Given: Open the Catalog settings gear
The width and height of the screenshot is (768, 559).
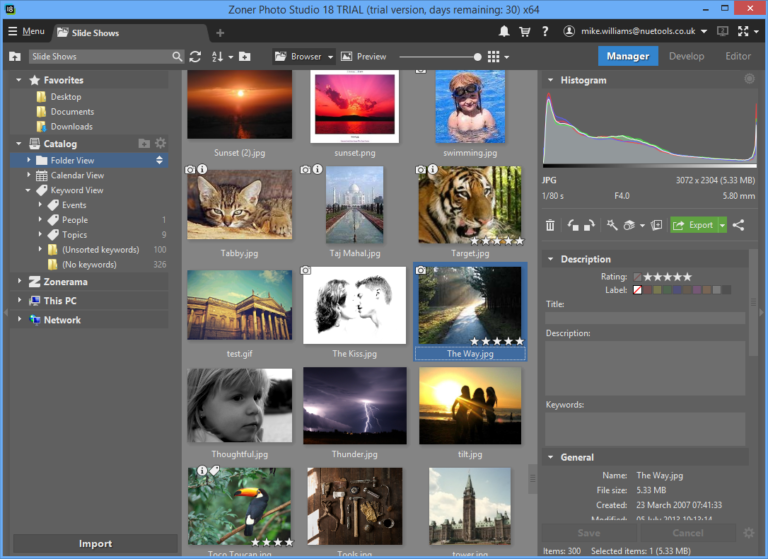Looking at the screenshot, I should pyautogui.click(x=161, y=144).
